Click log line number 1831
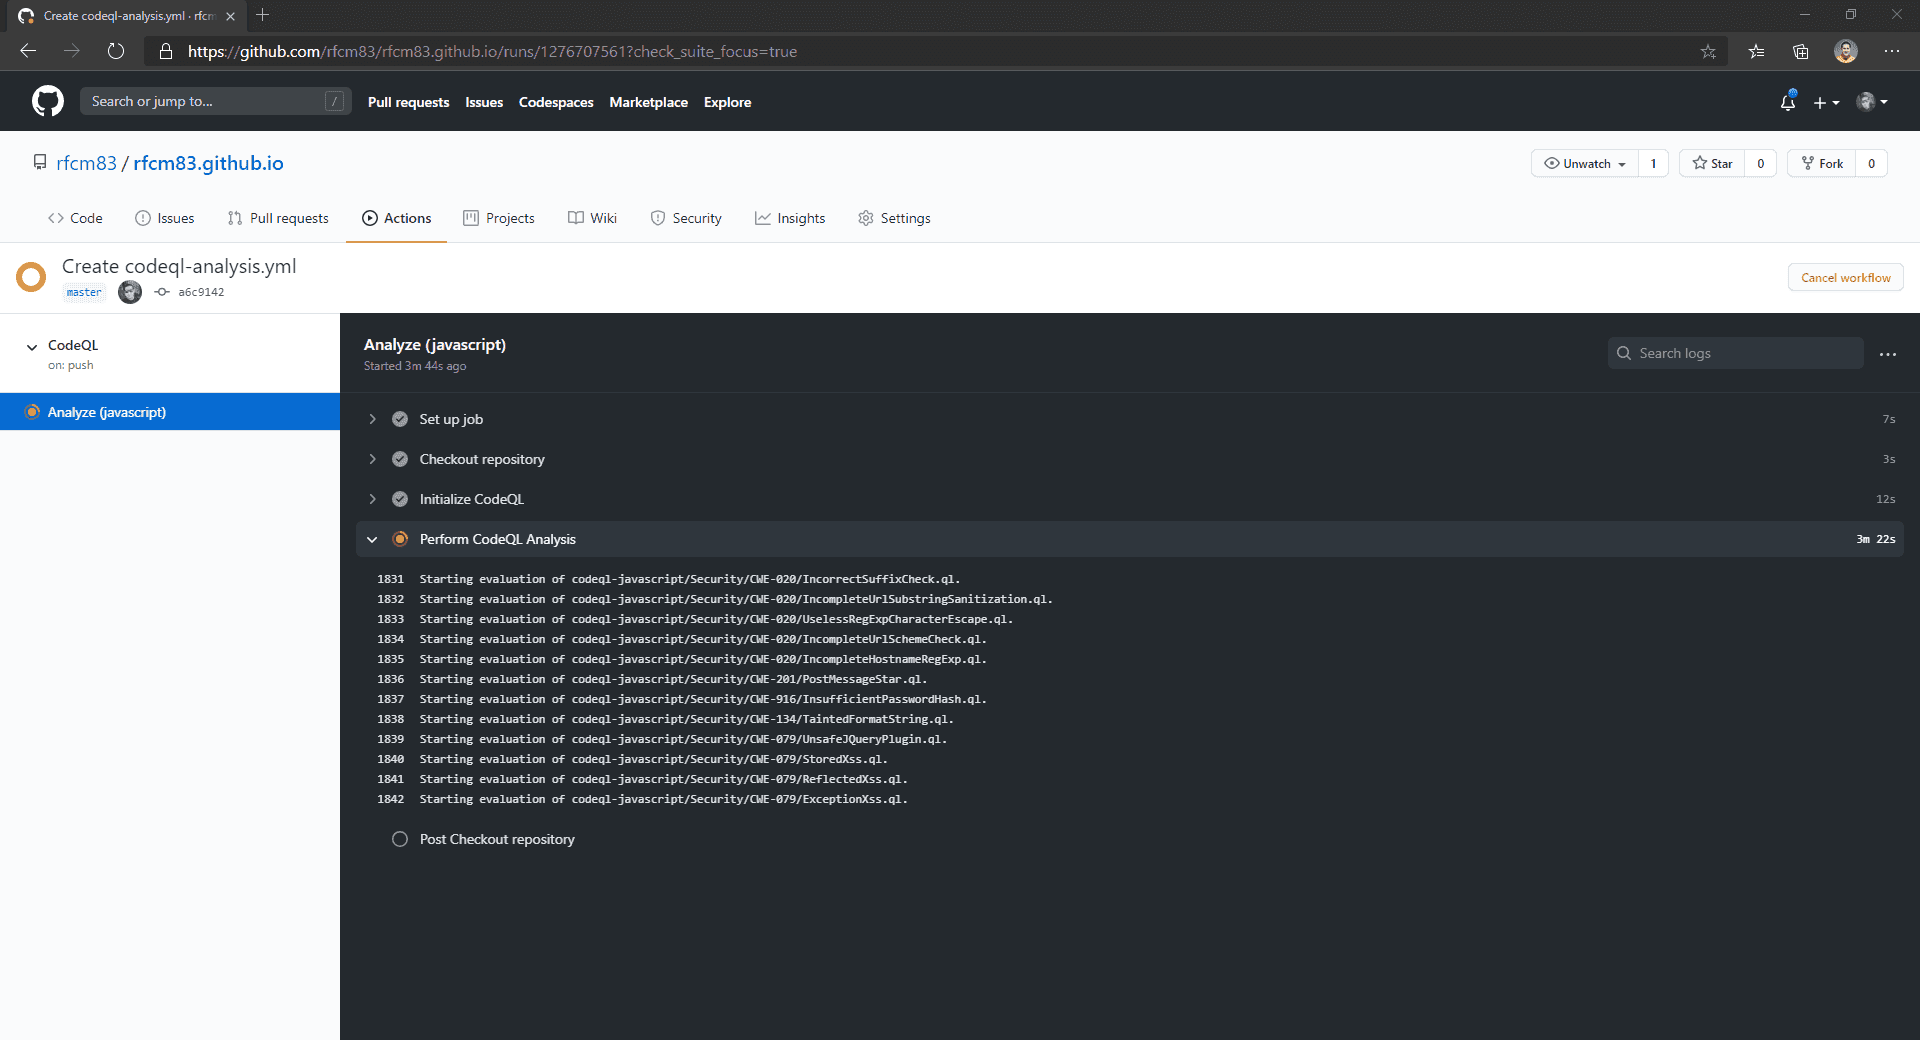Image resolution: width=1920 pixels, height=1040 pixels. click(x=390, y=579)
